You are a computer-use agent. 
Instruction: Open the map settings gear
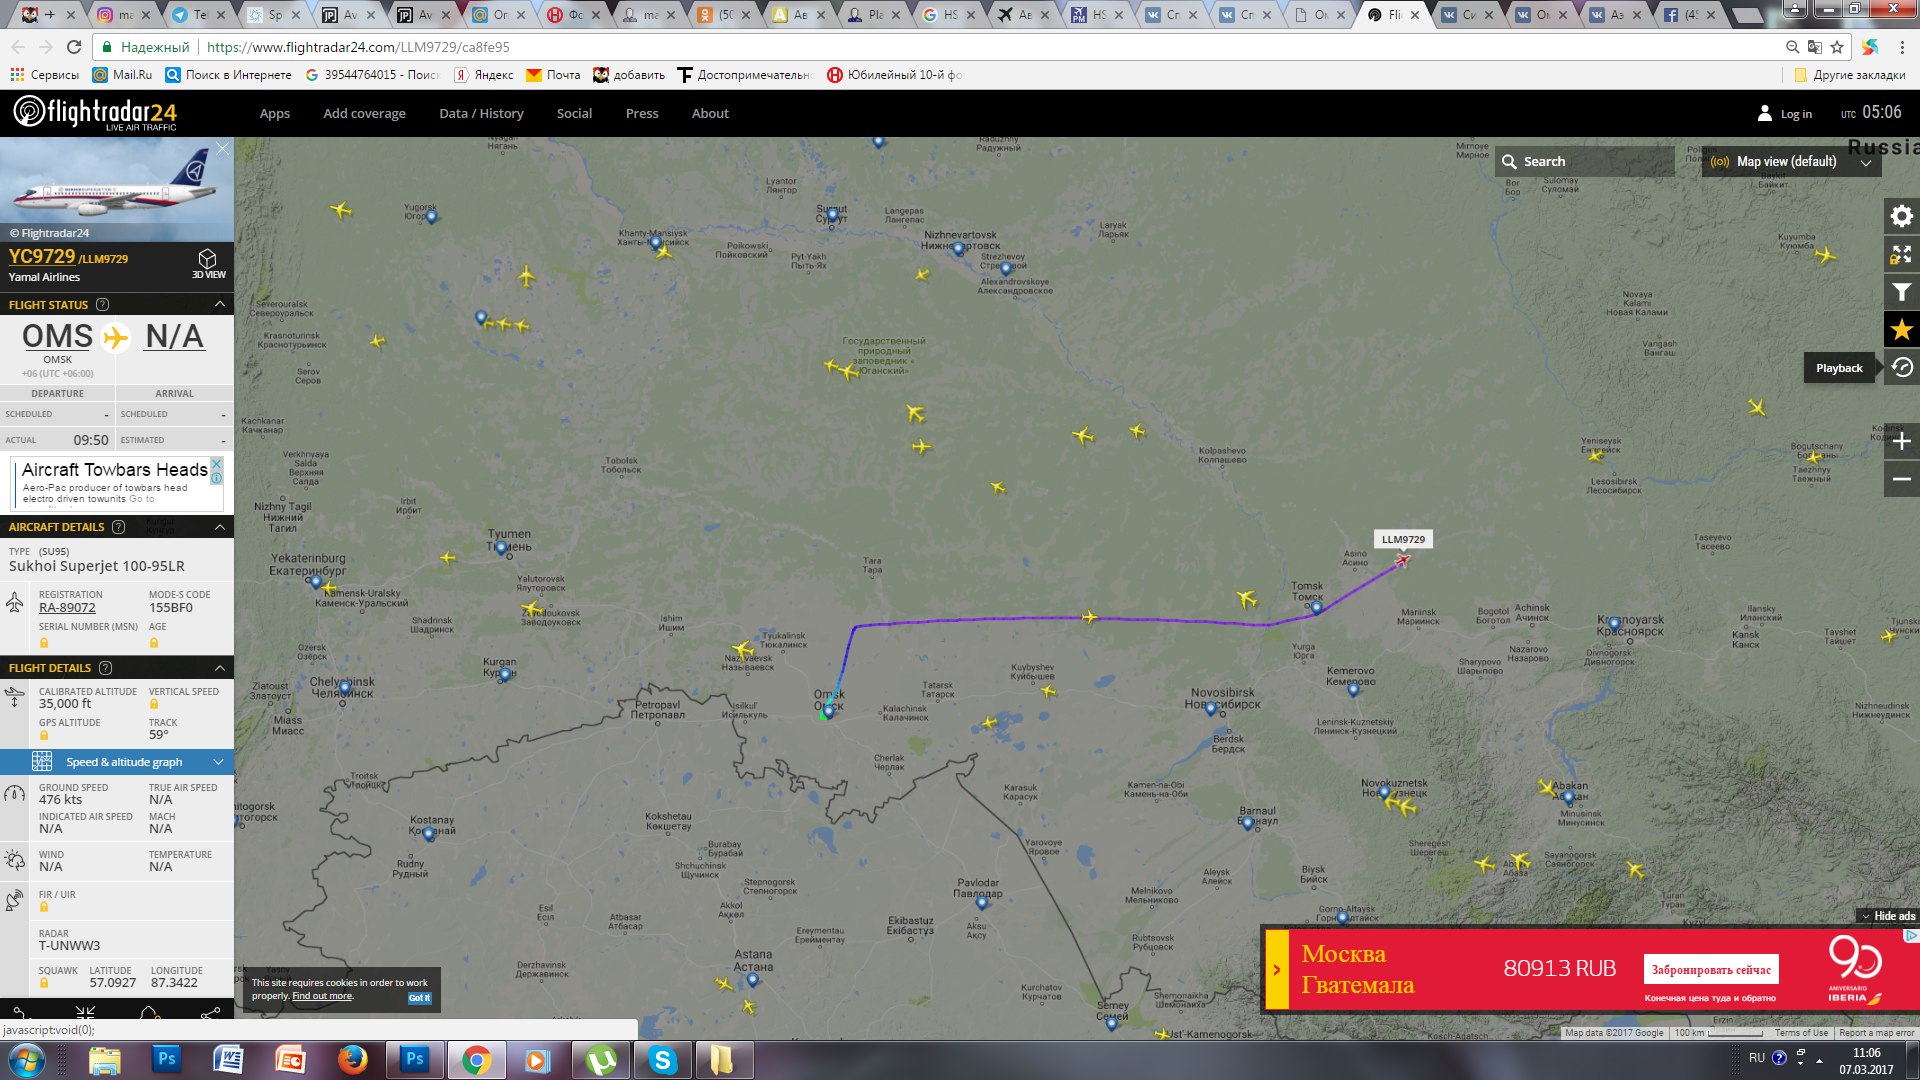tap(1901, 216)
